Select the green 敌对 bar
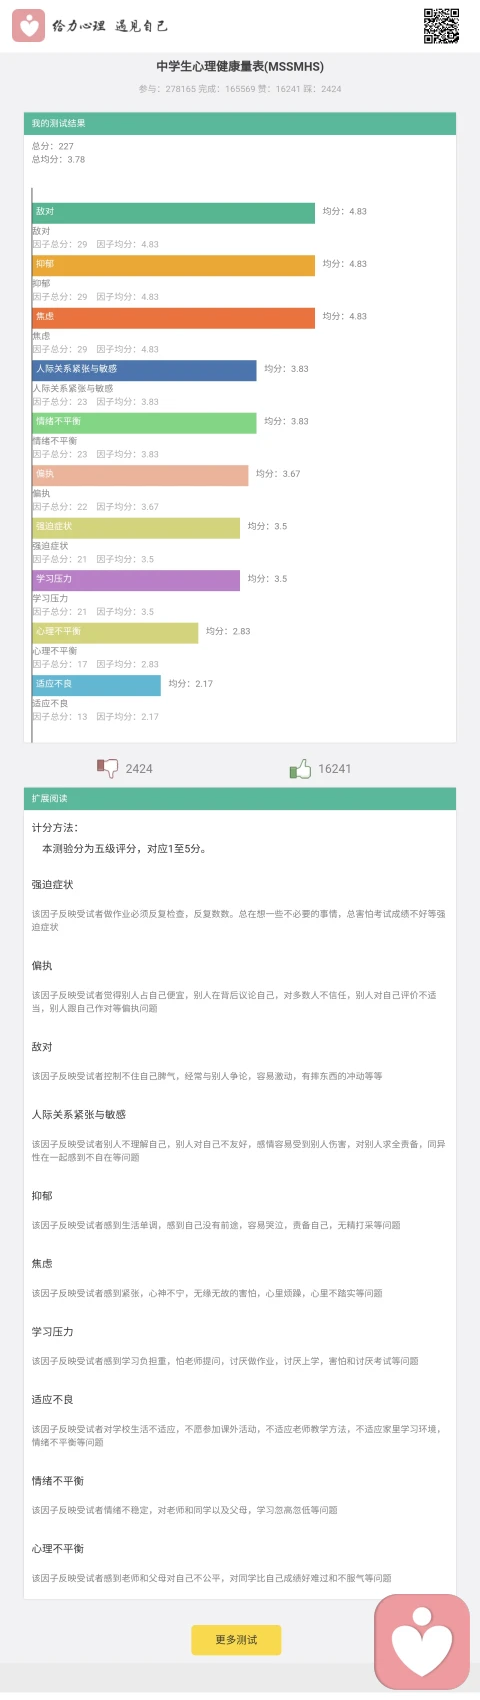 tap(174, 212)
